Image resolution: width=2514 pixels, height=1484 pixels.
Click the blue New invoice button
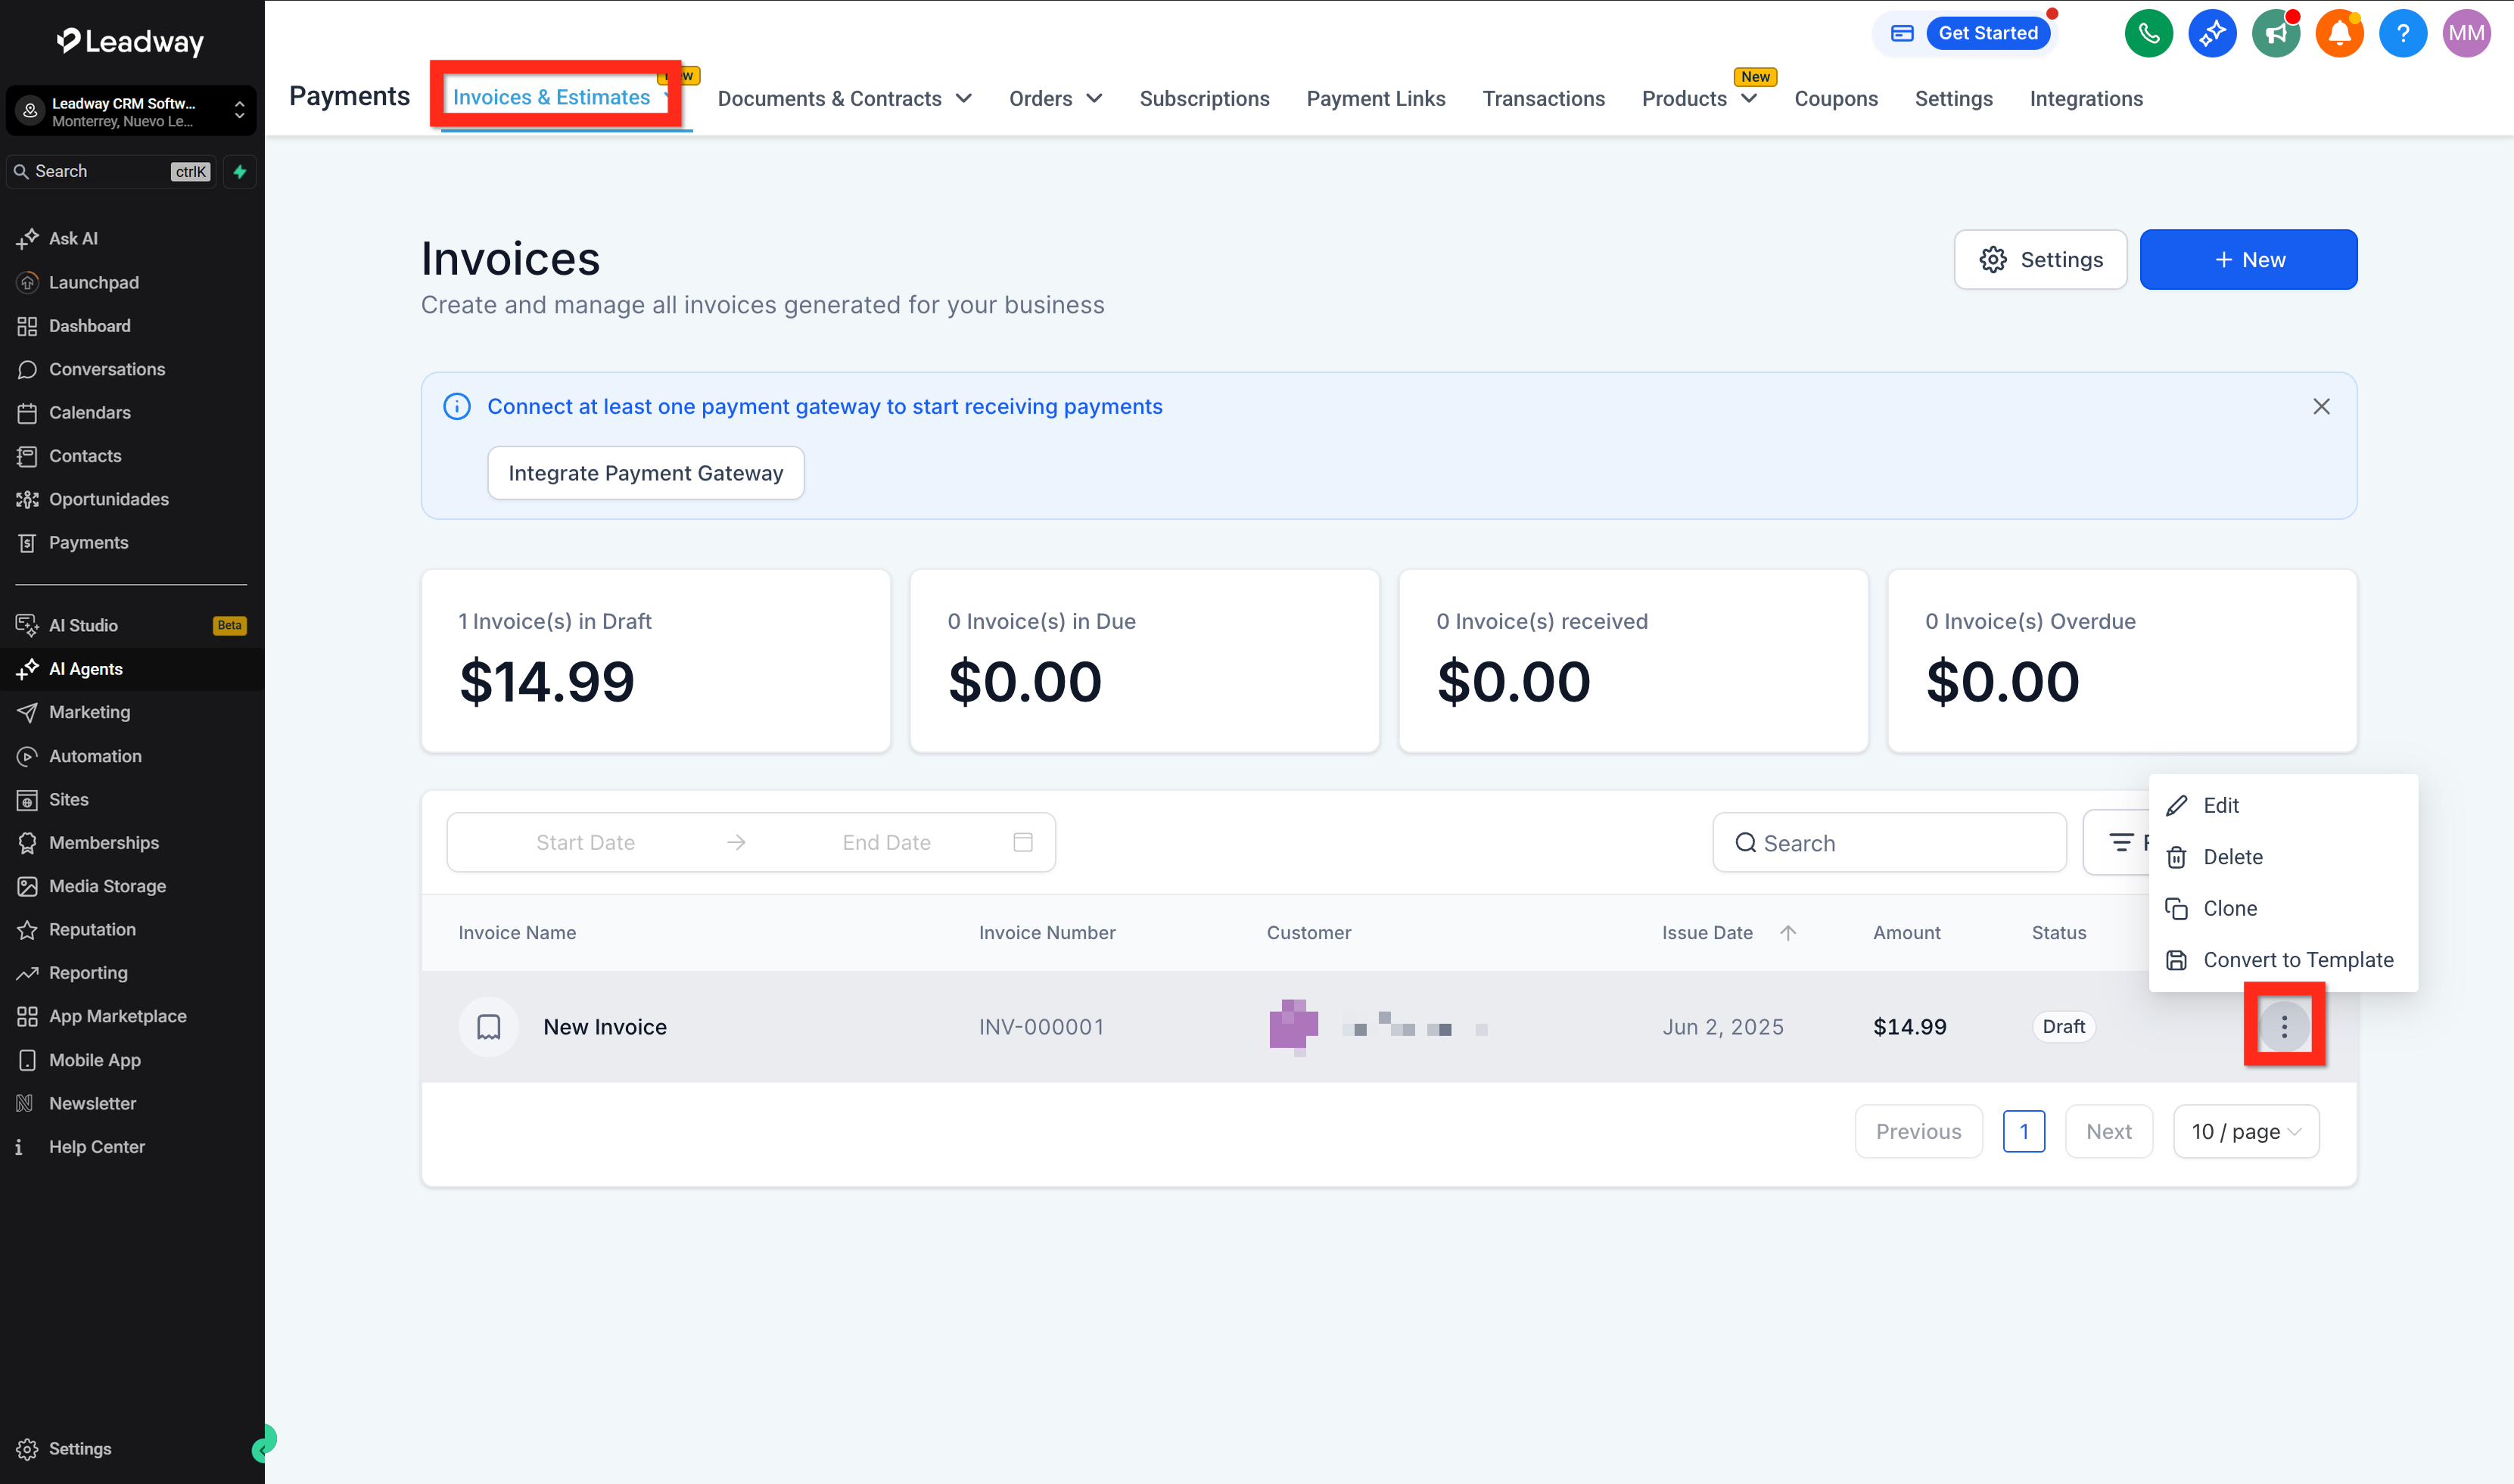click(2248, 259)
